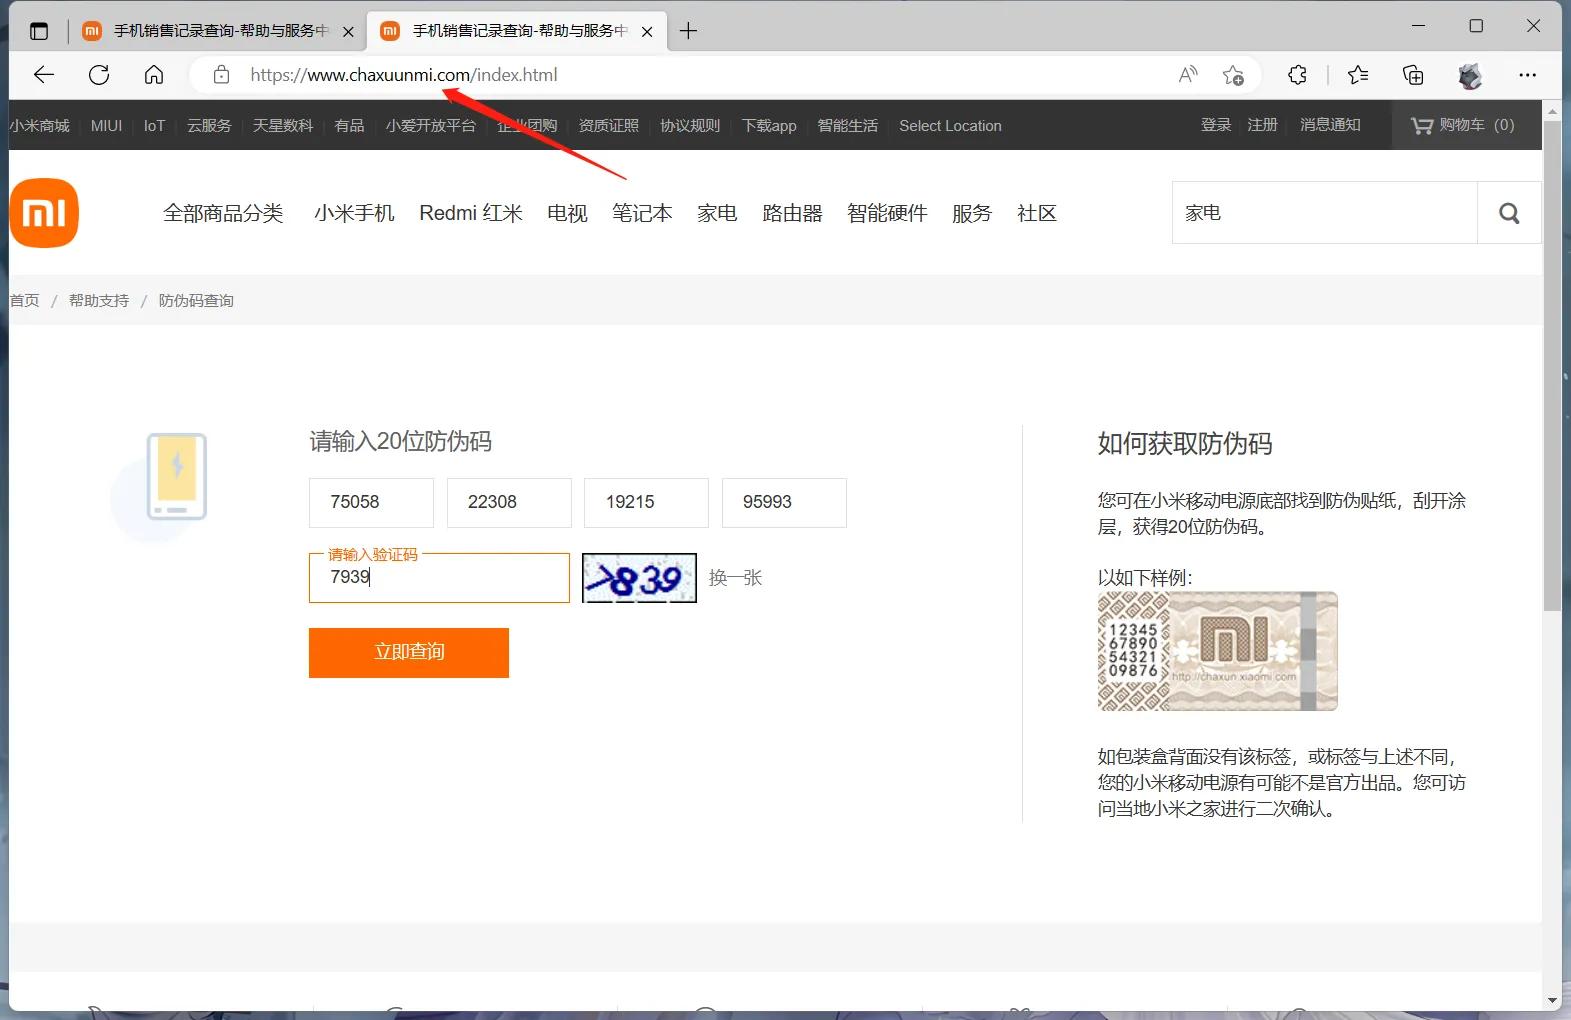Add page to favorites star icon

(x=1233, y=75)
